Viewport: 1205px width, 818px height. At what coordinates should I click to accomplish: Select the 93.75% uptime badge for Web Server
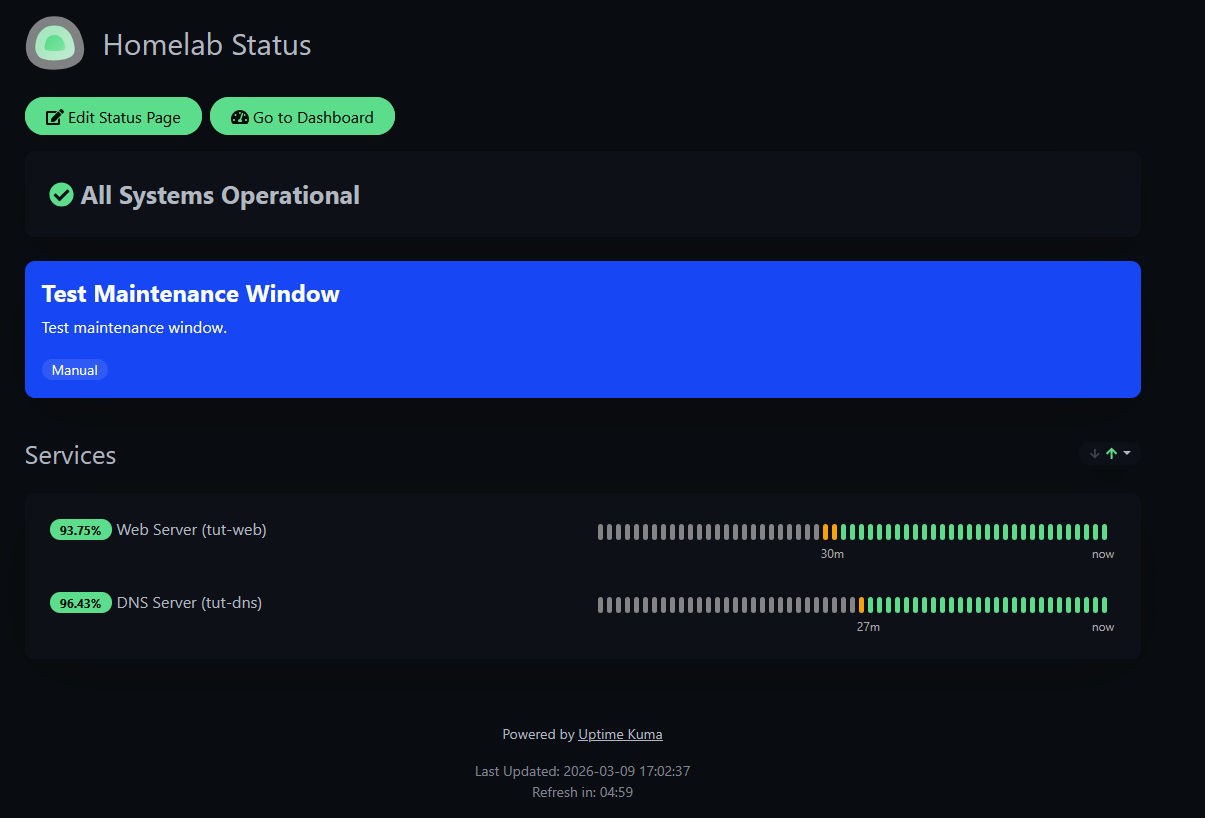point(81,529)
